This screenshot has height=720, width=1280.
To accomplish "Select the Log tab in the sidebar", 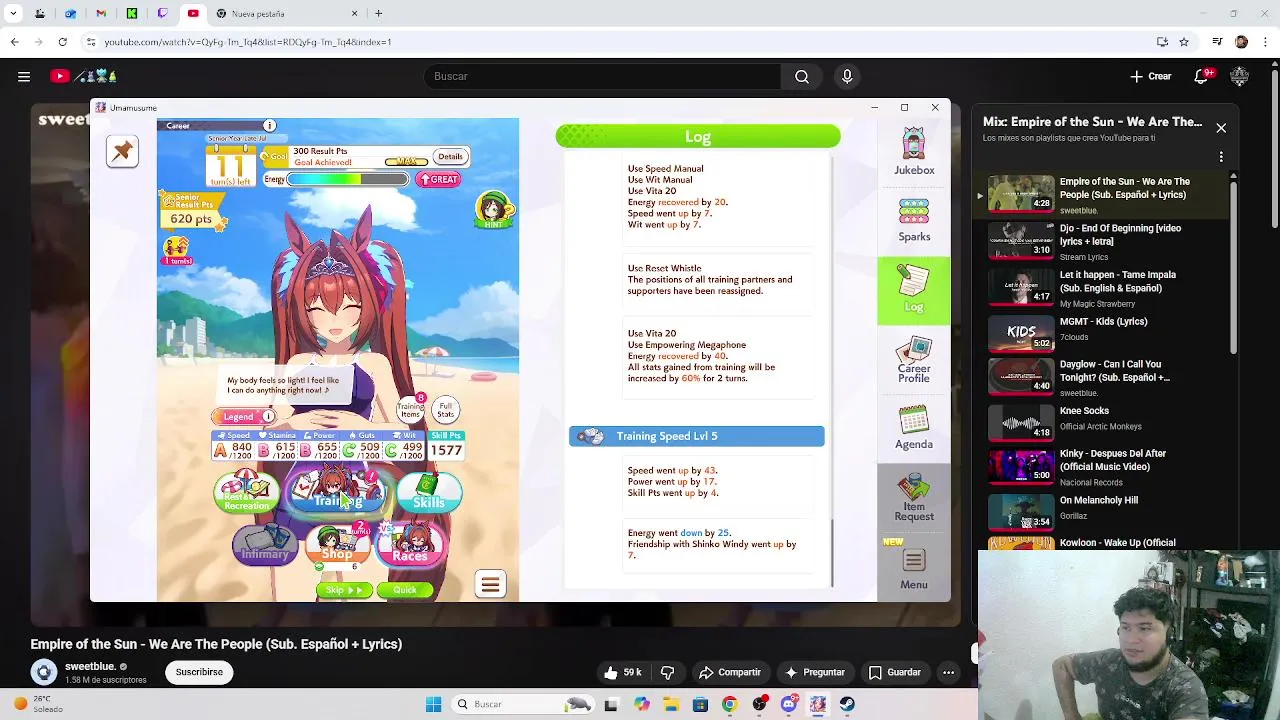I will pyautogui.click(x=913, y=290).
